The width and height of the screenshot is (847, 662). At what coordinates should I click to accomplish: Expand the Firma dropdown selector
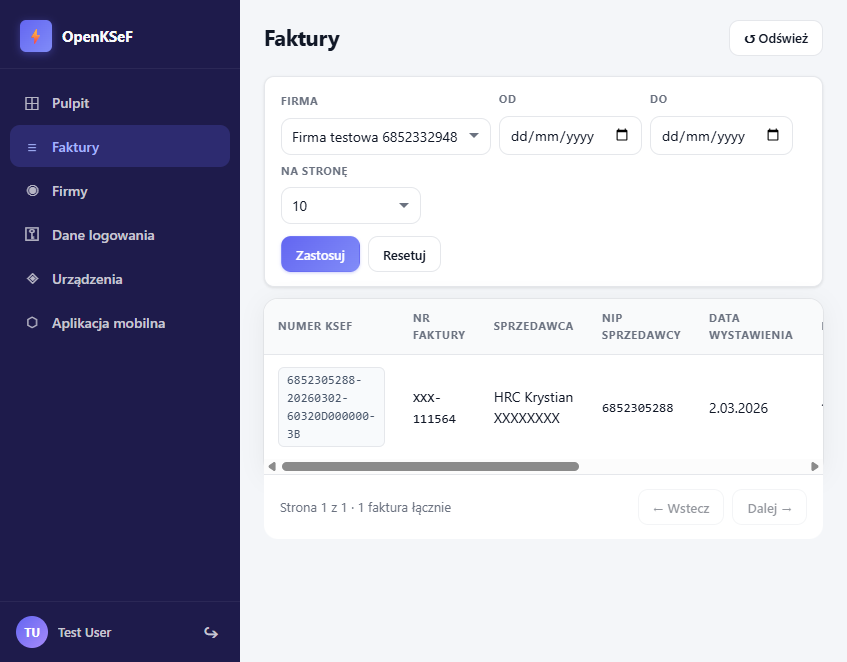(385, 136)
